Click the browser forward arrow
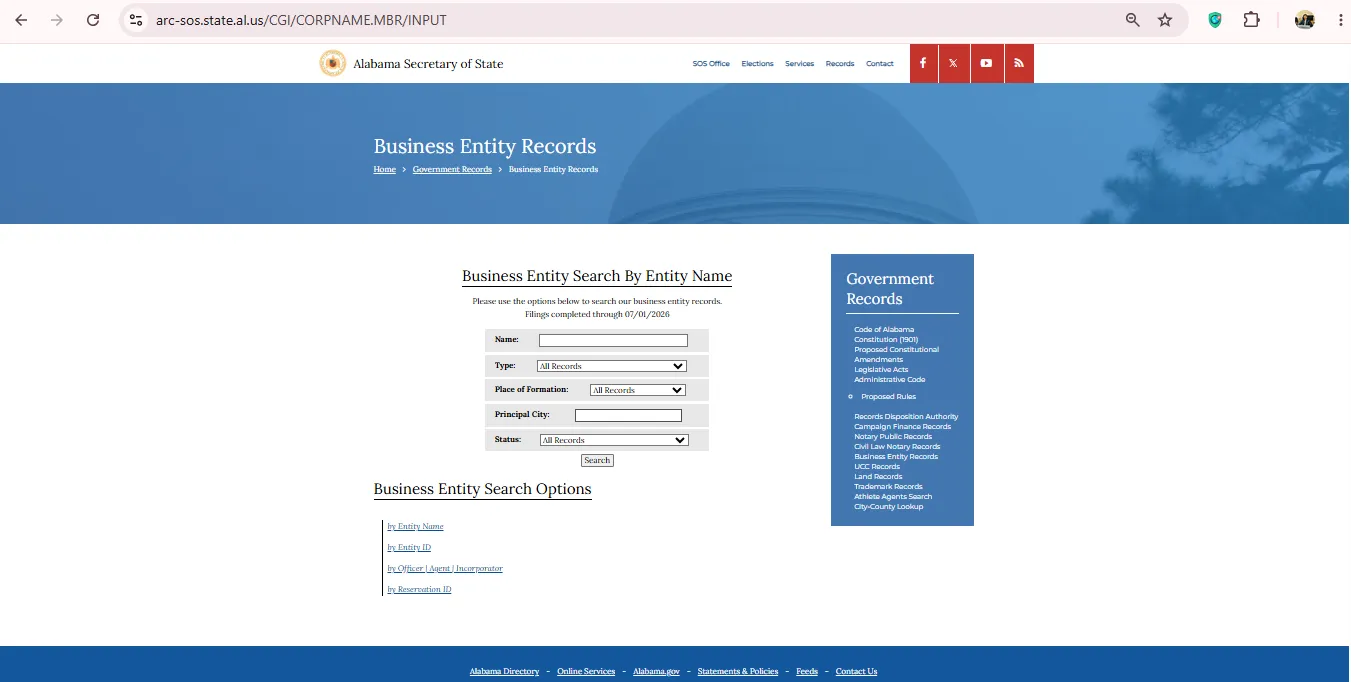1351x682 pixels. tap(57, 20)
